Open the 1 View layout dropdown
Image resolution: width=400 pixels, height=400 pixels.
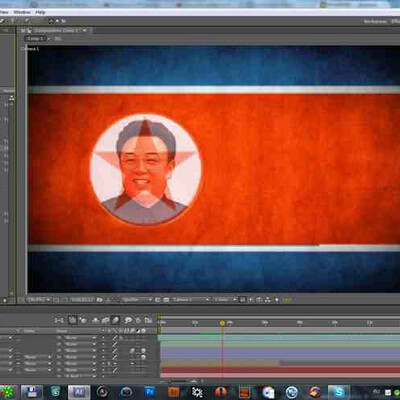tap(225, 300)
